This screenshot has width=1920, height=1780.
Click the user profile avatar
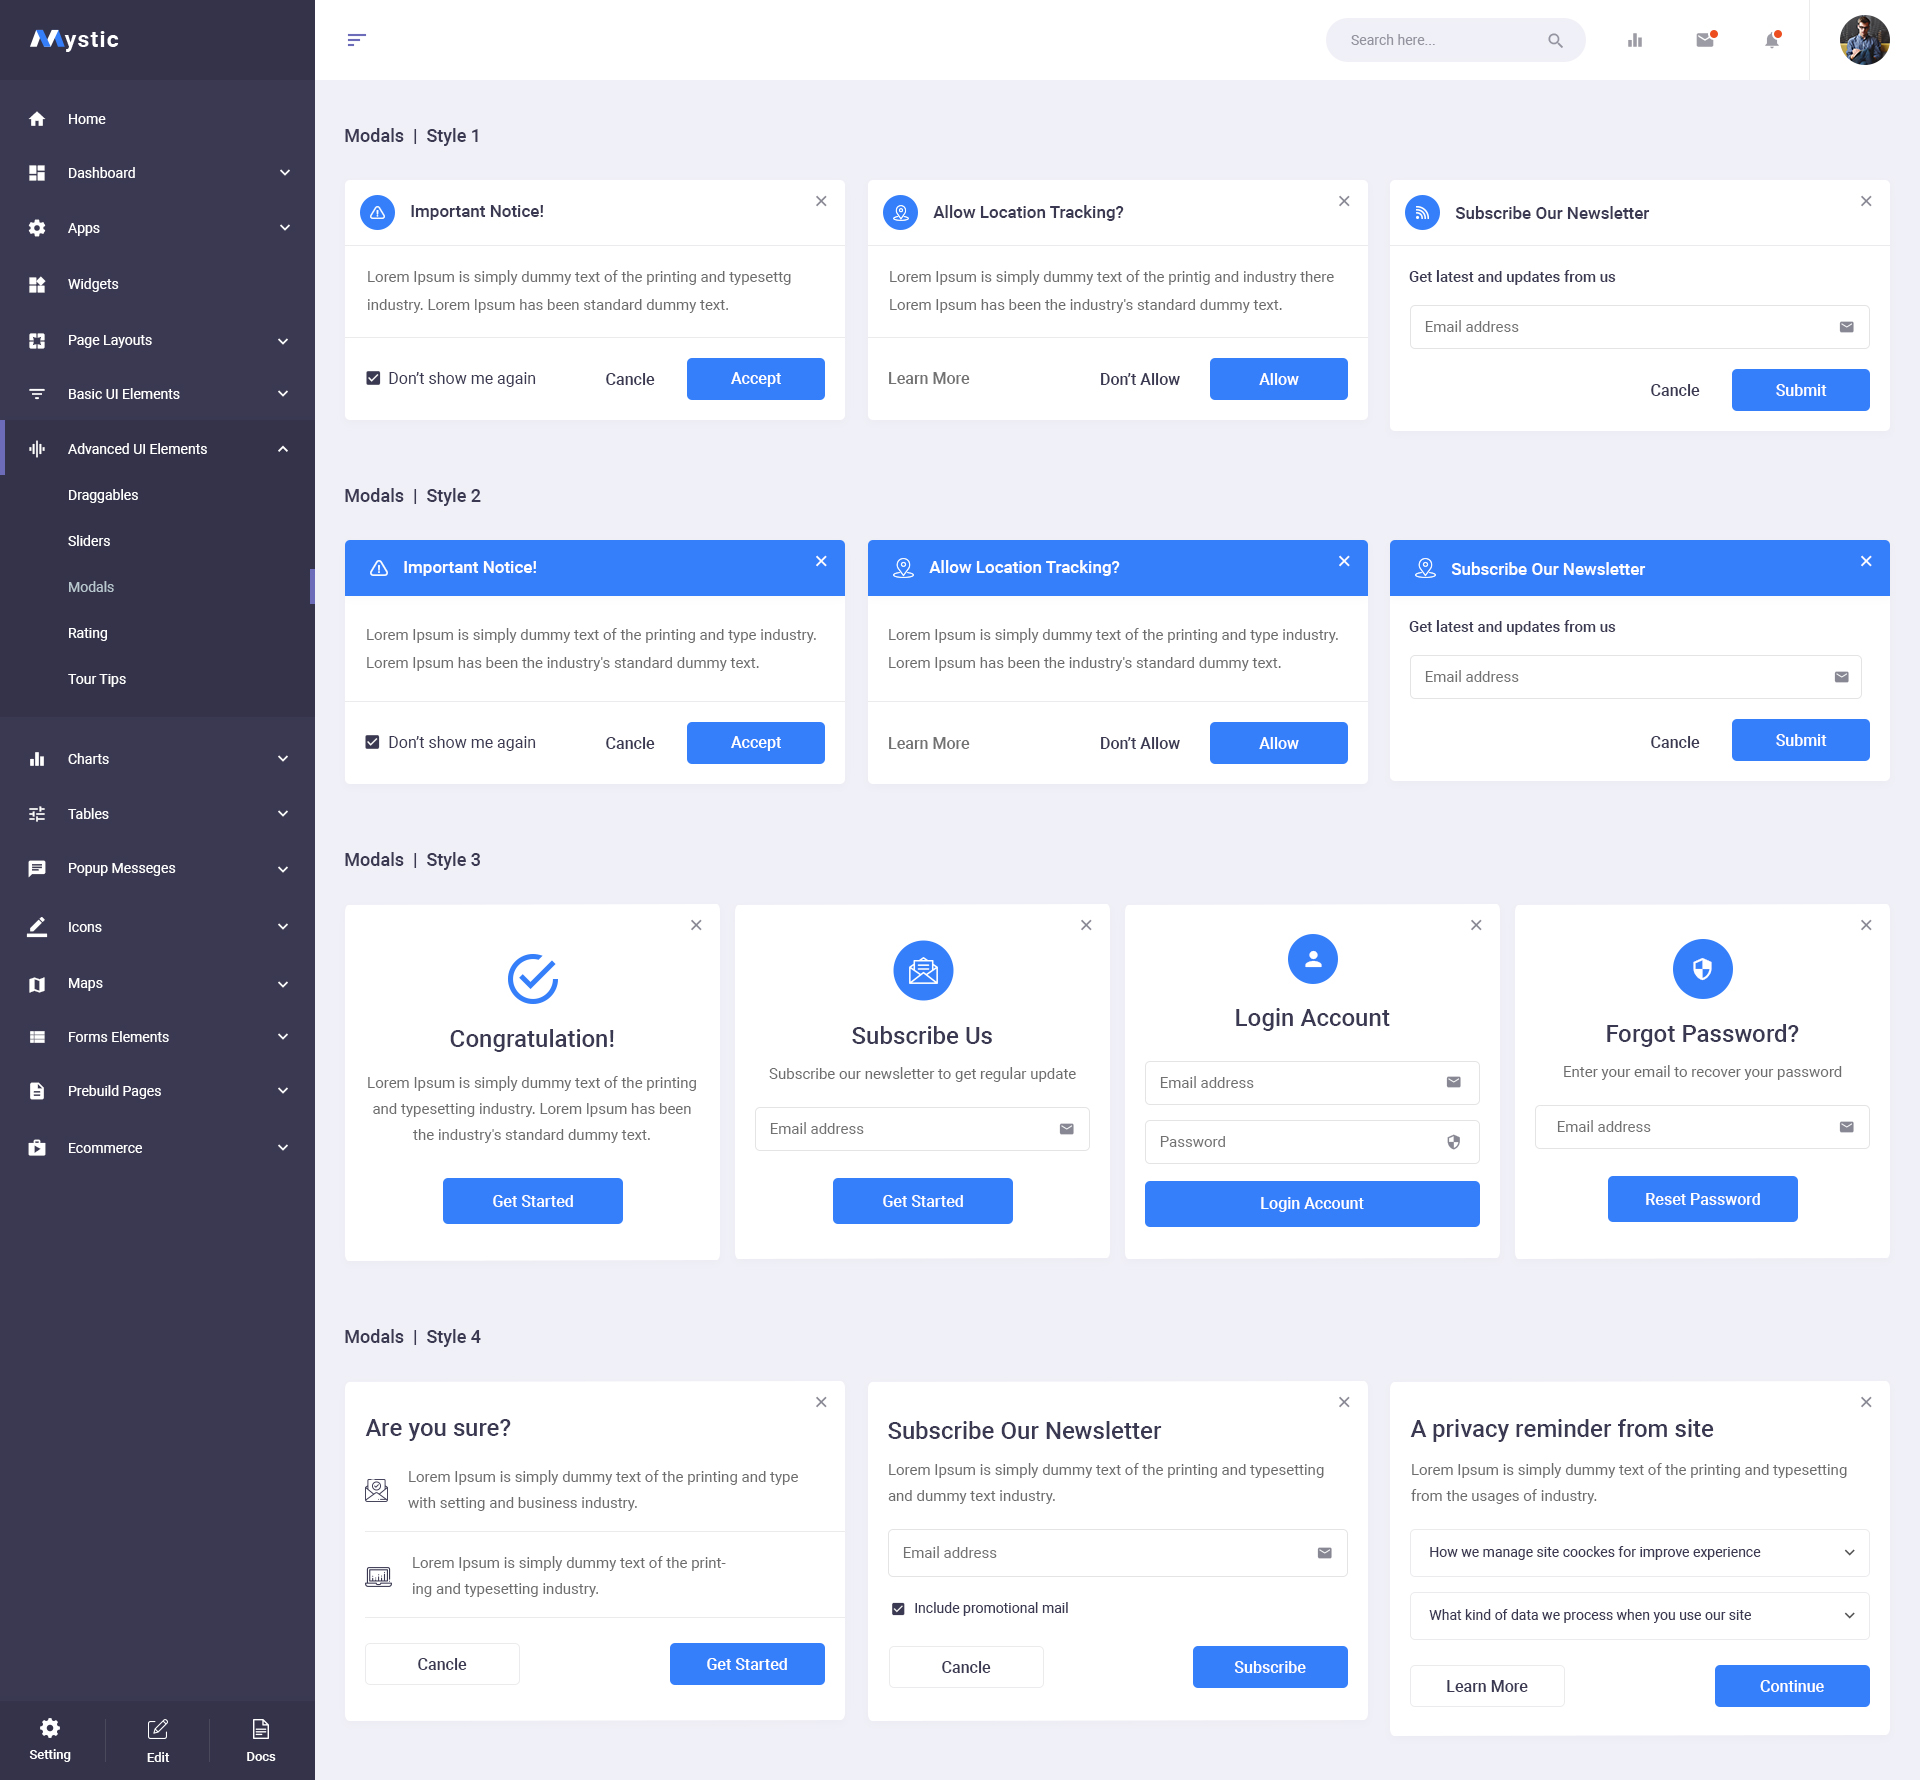(1864, 40)
